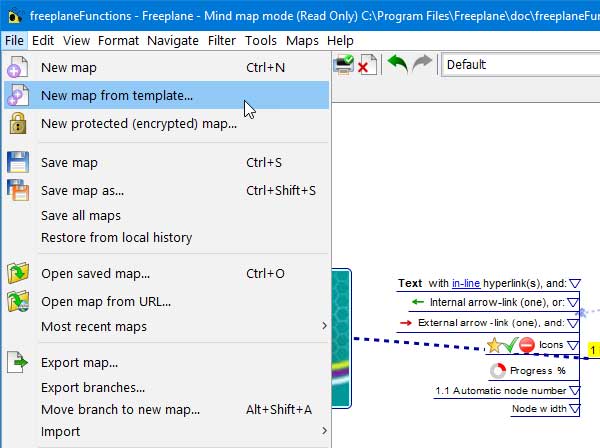Choose Open saved map...
Viewport: 600px width, 448px height.
click(x=166, y=273)
